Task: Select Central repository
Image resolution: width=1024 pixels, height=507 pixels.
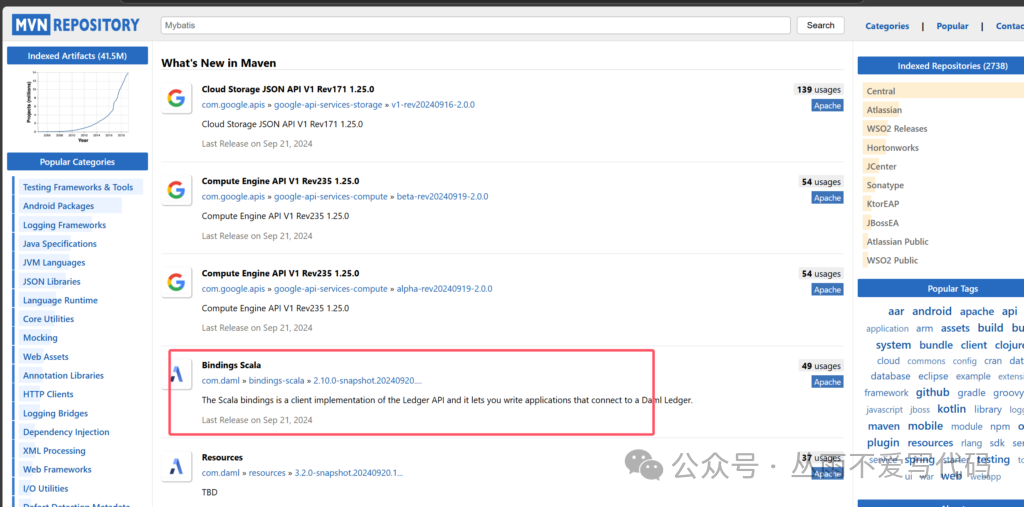Action: [880, 91]
